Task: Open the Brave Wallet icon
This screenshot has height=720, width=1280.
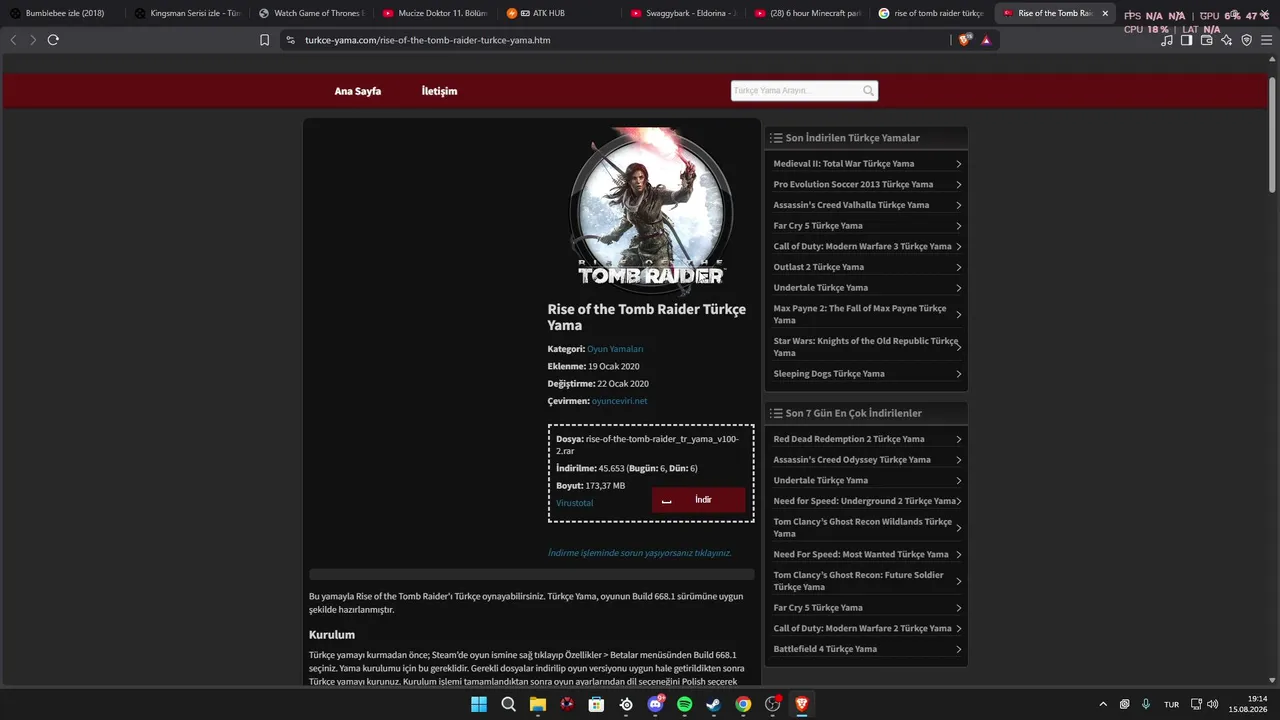Action: pyautogui.click(x=1206, y=40)
